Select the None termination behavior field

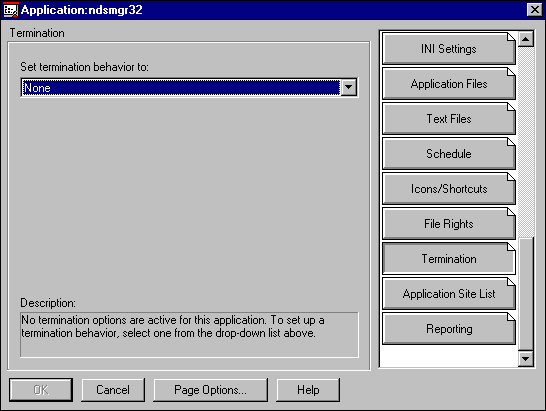(181, 87)
